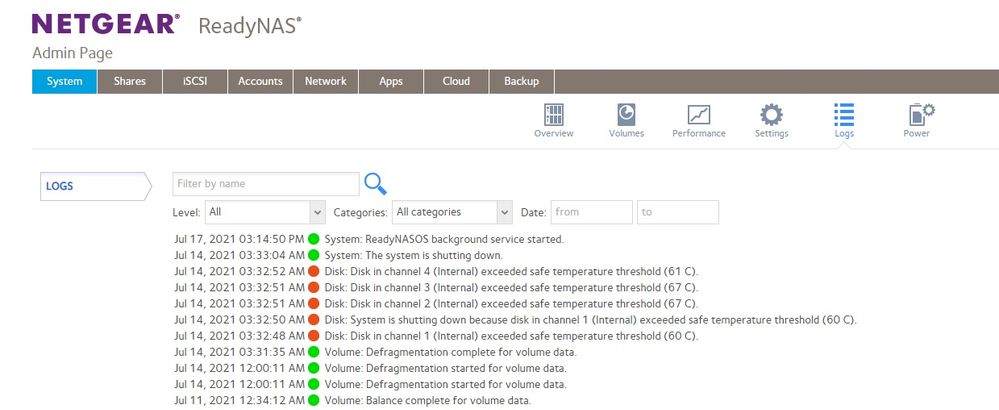Switch to the iSCSI tab
The width and height of the screenshot is (999, 410).
point(195,81)
